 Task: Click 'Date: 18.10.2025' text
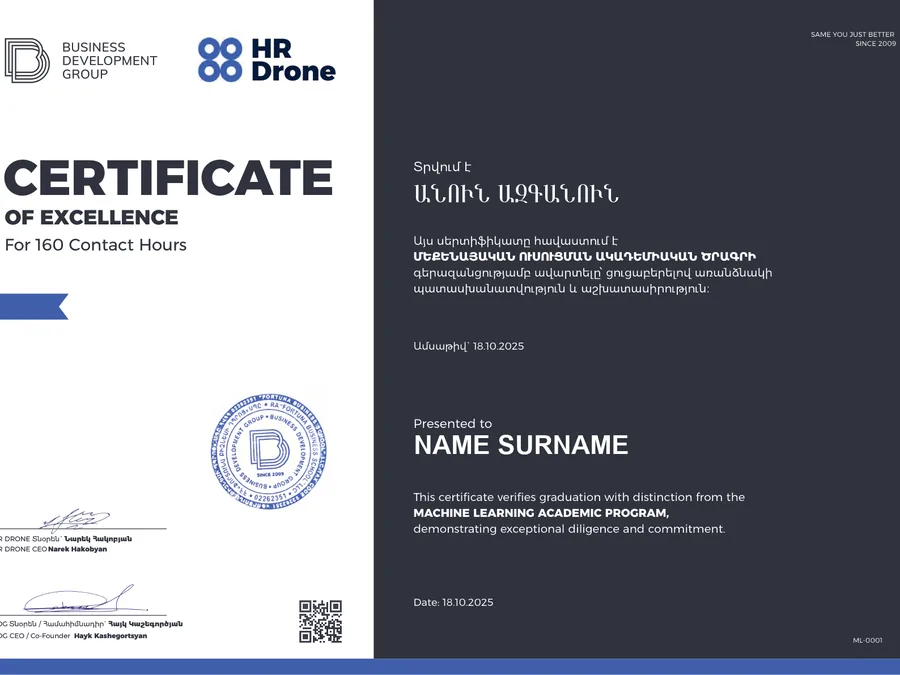[453, 602]
